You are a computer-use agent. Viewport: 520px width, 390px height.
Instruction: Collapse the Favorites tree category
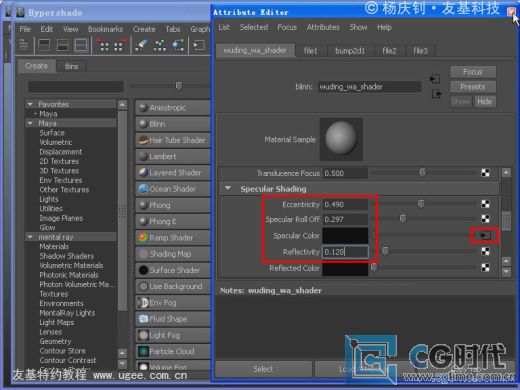30,104
